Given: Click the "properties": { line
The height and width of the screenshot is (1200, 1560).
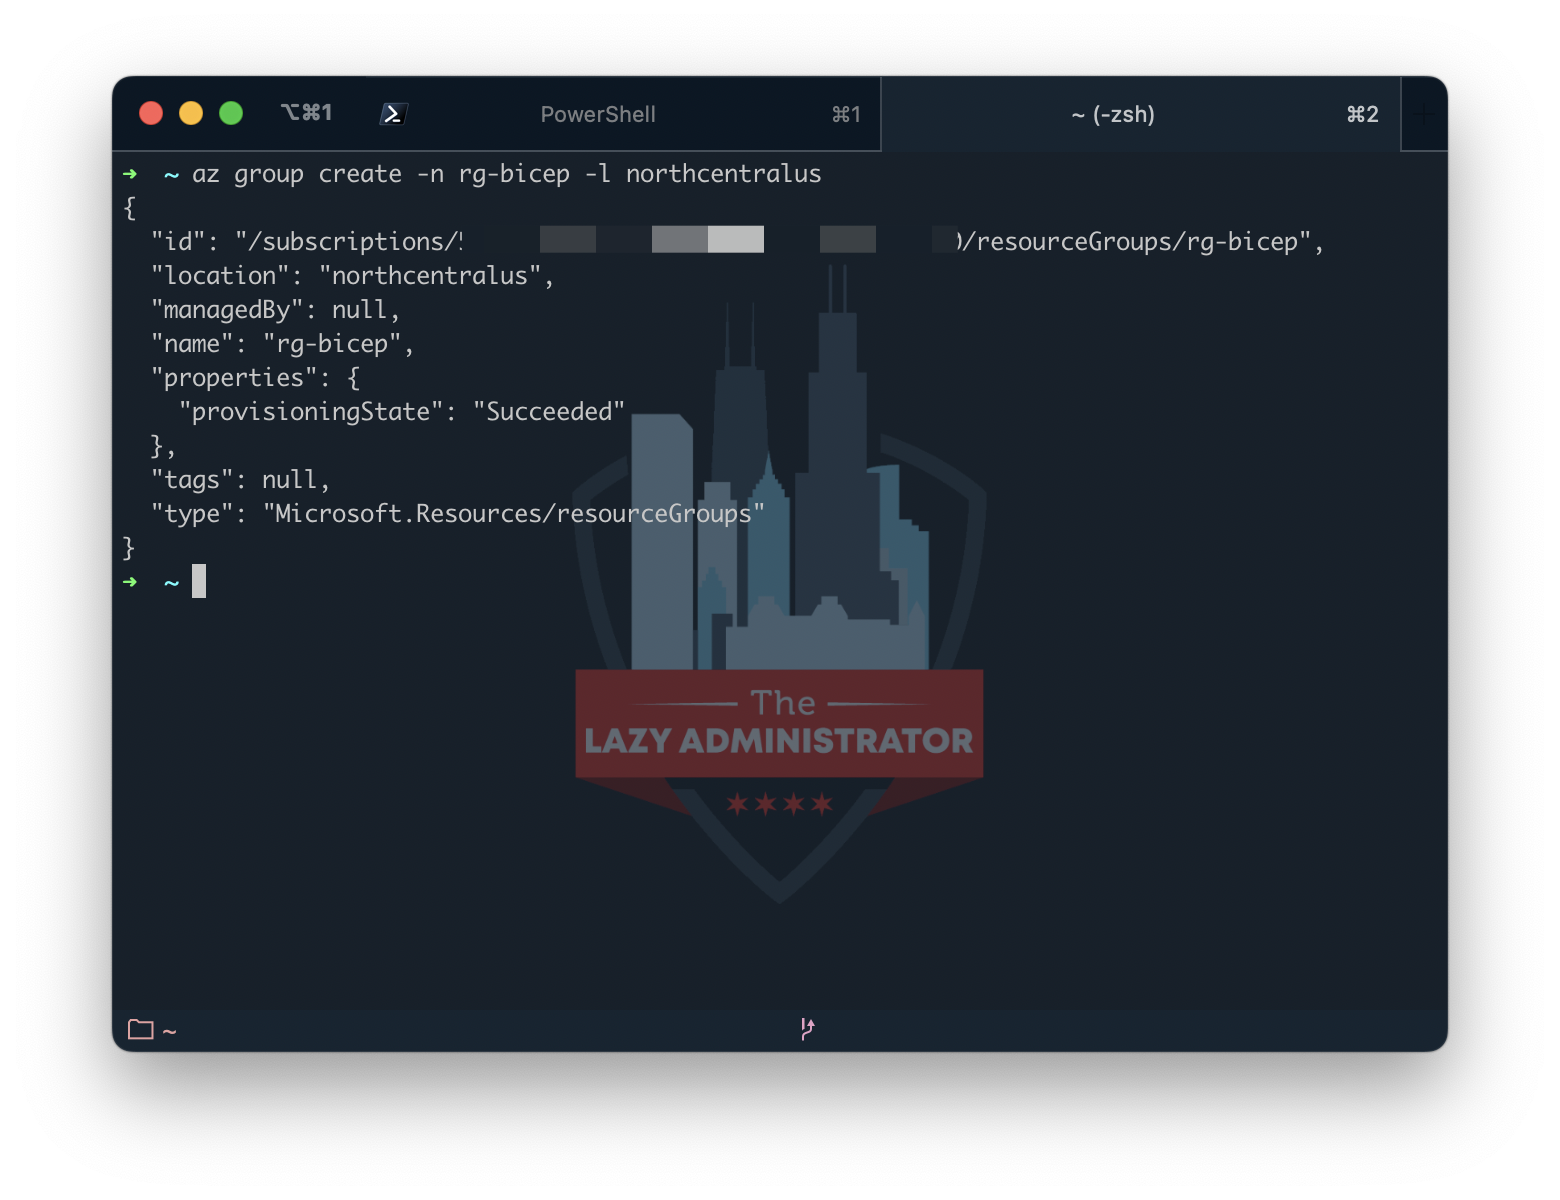Looking at the screenshot, I should (255, 378).
